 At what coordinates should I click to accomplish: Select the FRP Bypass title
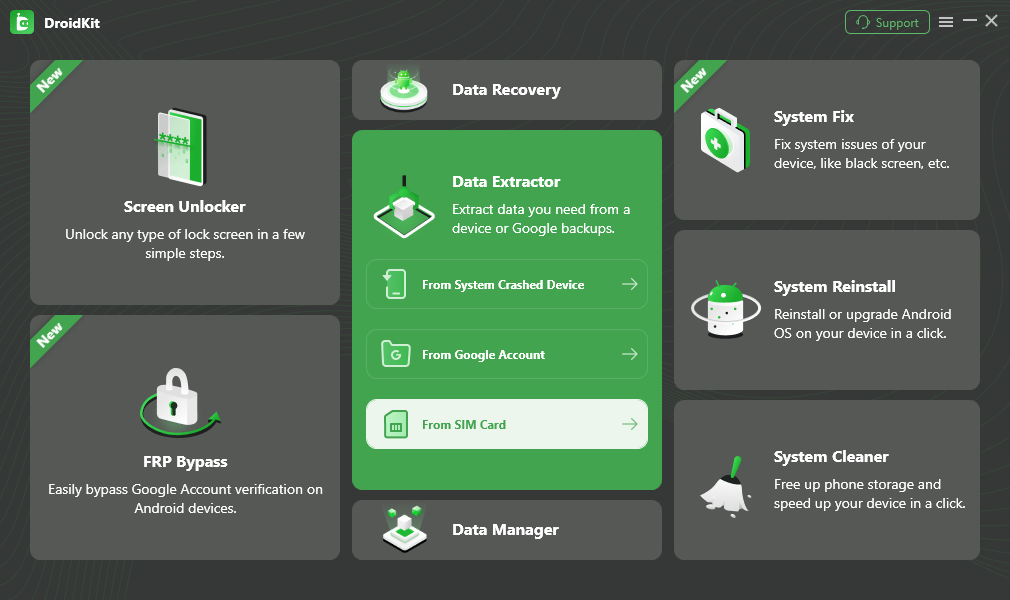point(186,462)
